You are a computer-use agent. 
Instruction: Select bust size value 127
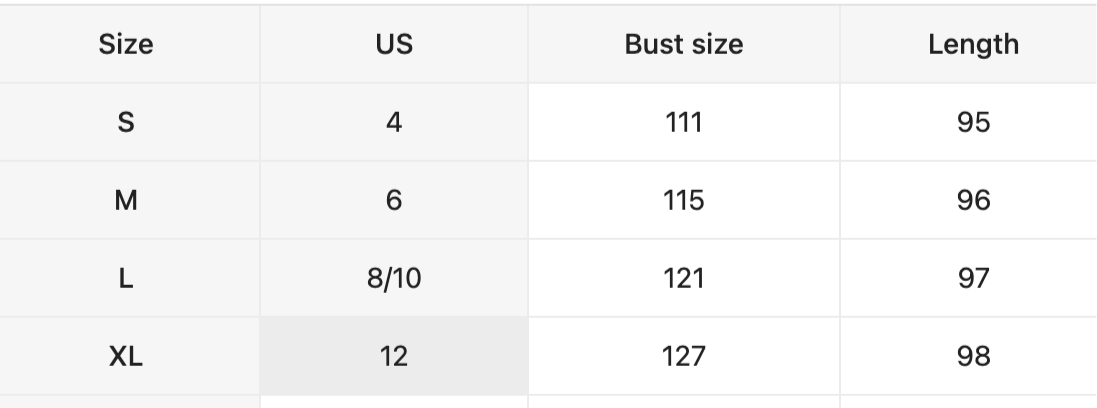684,356
